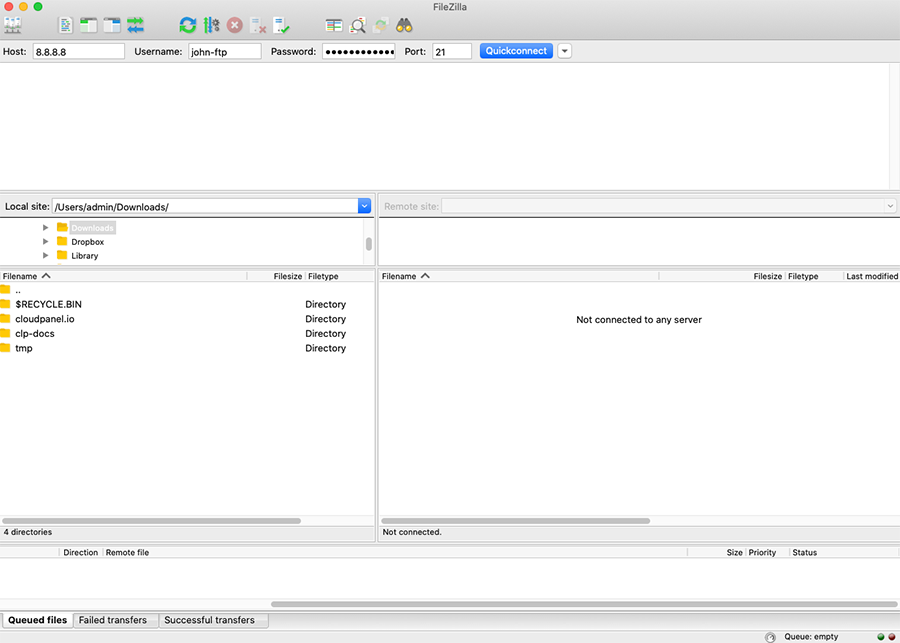Search files with binoculars icon
This screenshot has height=643, width=900.
point(404,25)
